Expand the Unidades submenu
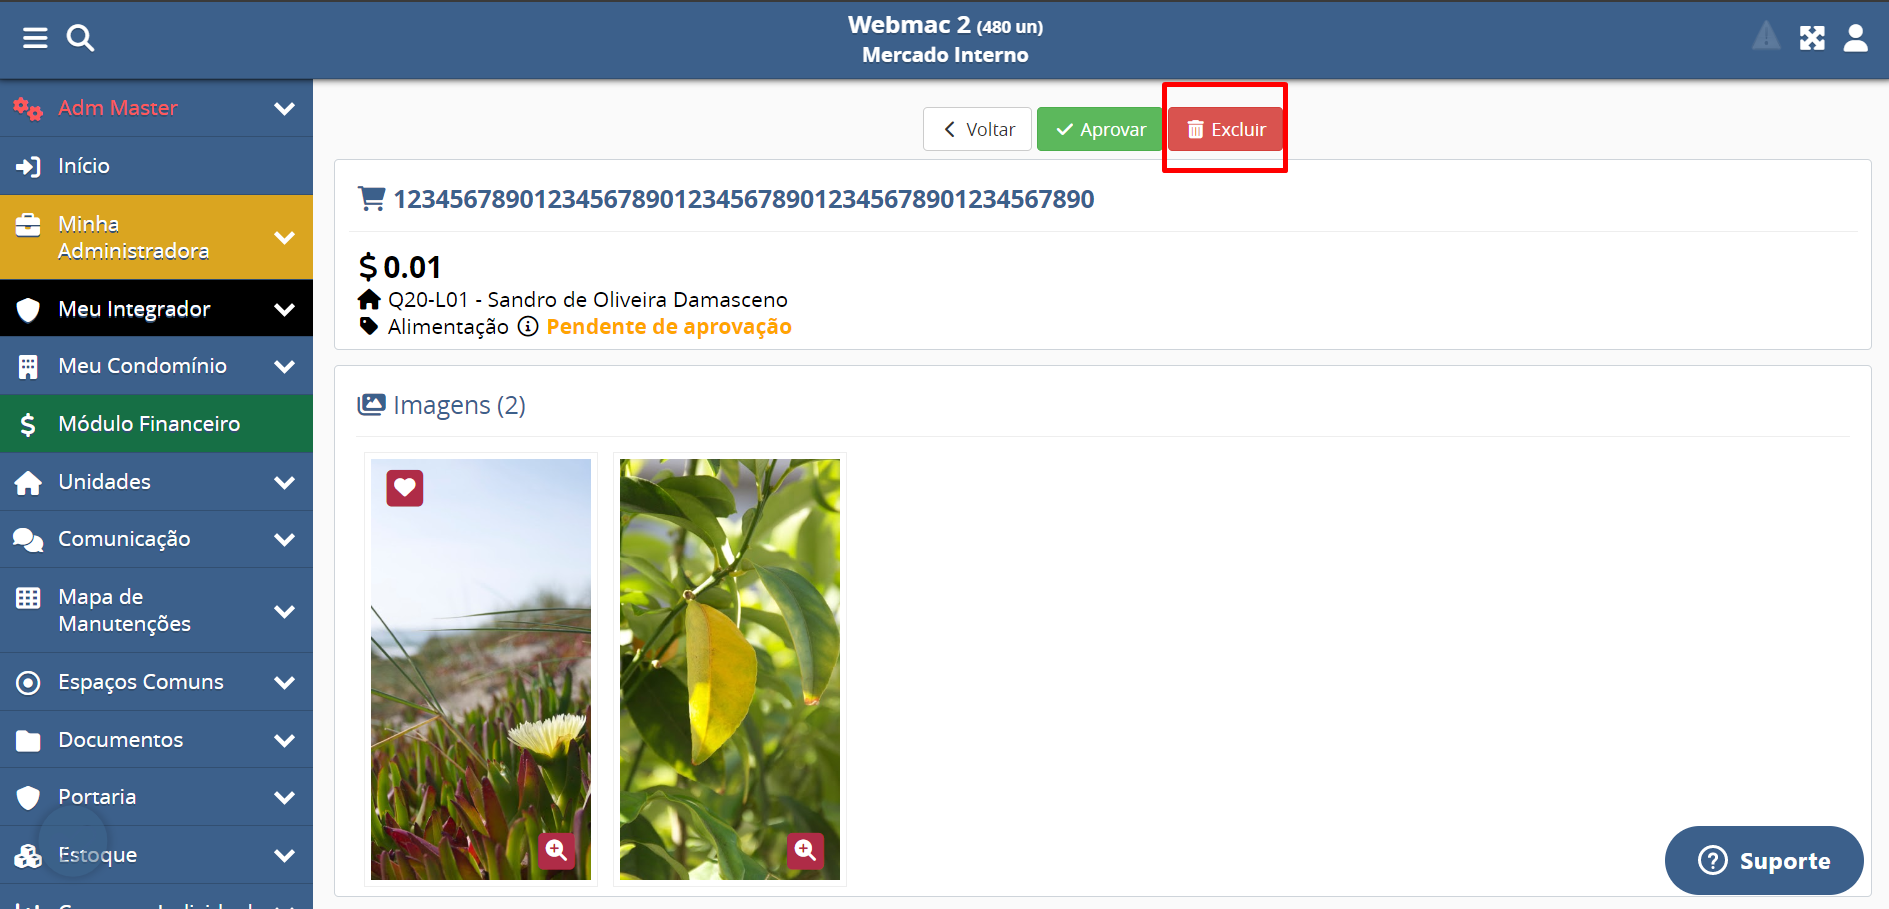Image resolution: width=1889 pixels, height=909 pixels. pos(285,482)
